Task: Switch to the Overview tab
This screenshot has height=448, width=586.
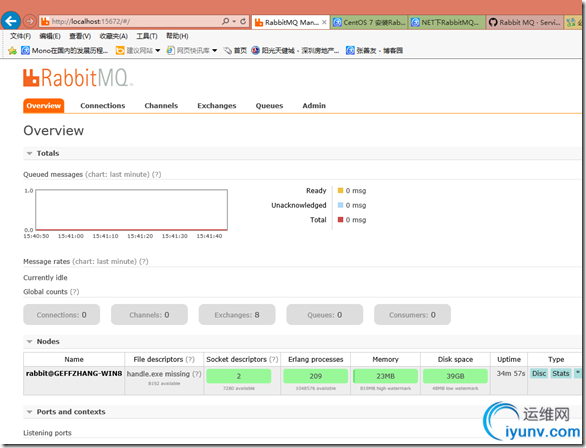Action: [44, 106]
